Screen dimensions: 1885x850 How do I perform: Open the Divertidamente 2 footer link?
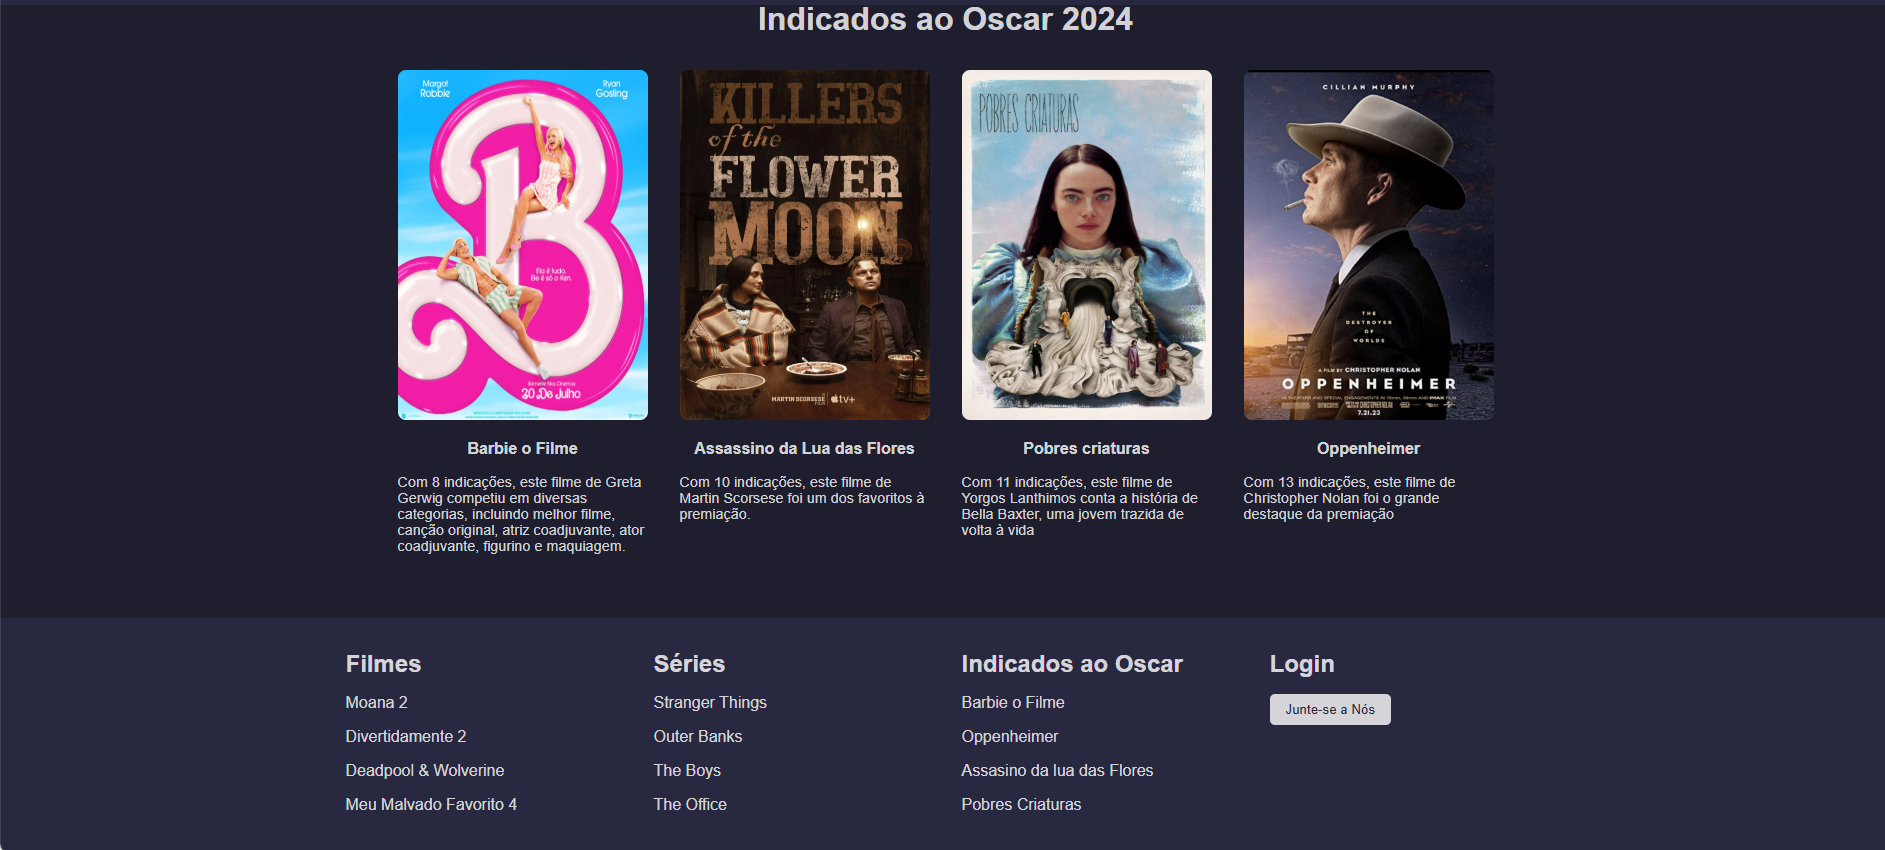tap(405, 736)
